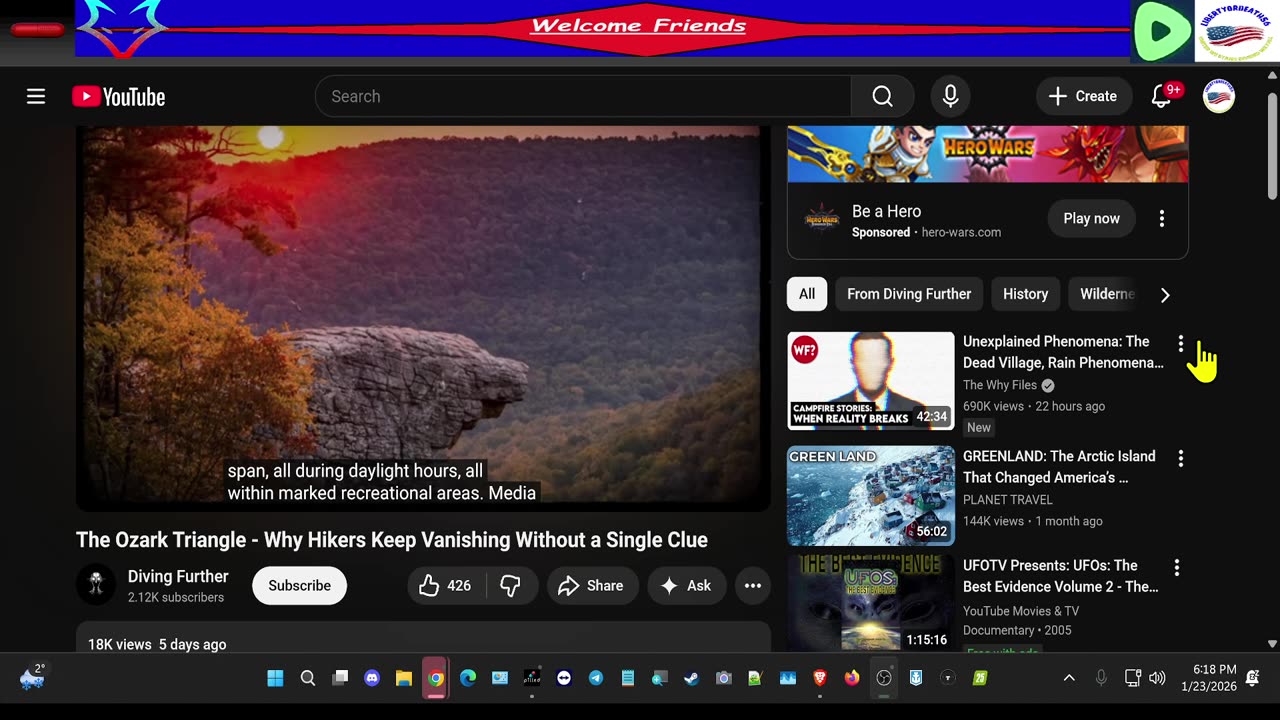This screenshot has width=1280, height=720.
Task: Click the search magnifier button
Action: [882, 97]
